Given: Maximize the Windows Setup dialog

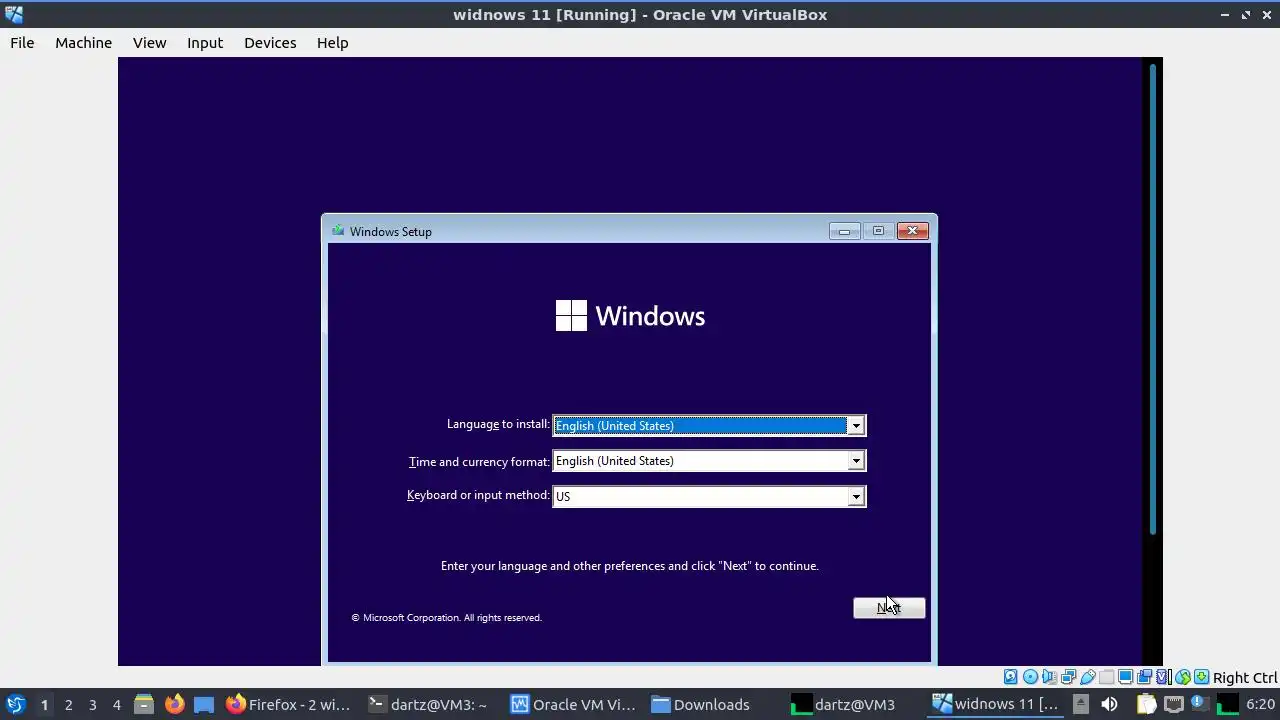Looking at the screenshot, I should [x=878, y=231].
